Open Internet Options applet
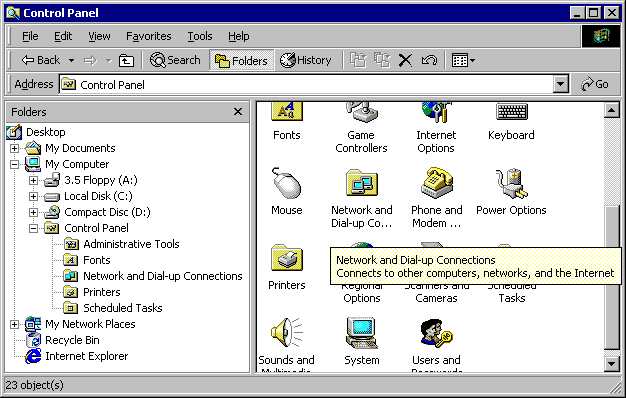 click(436, 112)
